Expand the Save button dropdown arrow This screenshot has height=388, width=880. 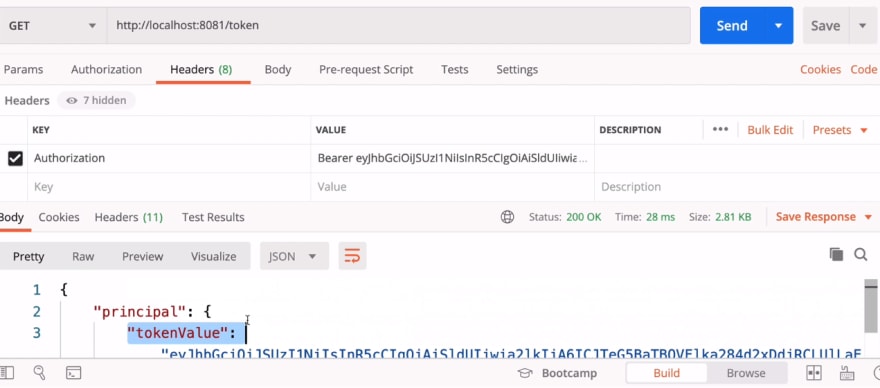[x=862, y=26]
